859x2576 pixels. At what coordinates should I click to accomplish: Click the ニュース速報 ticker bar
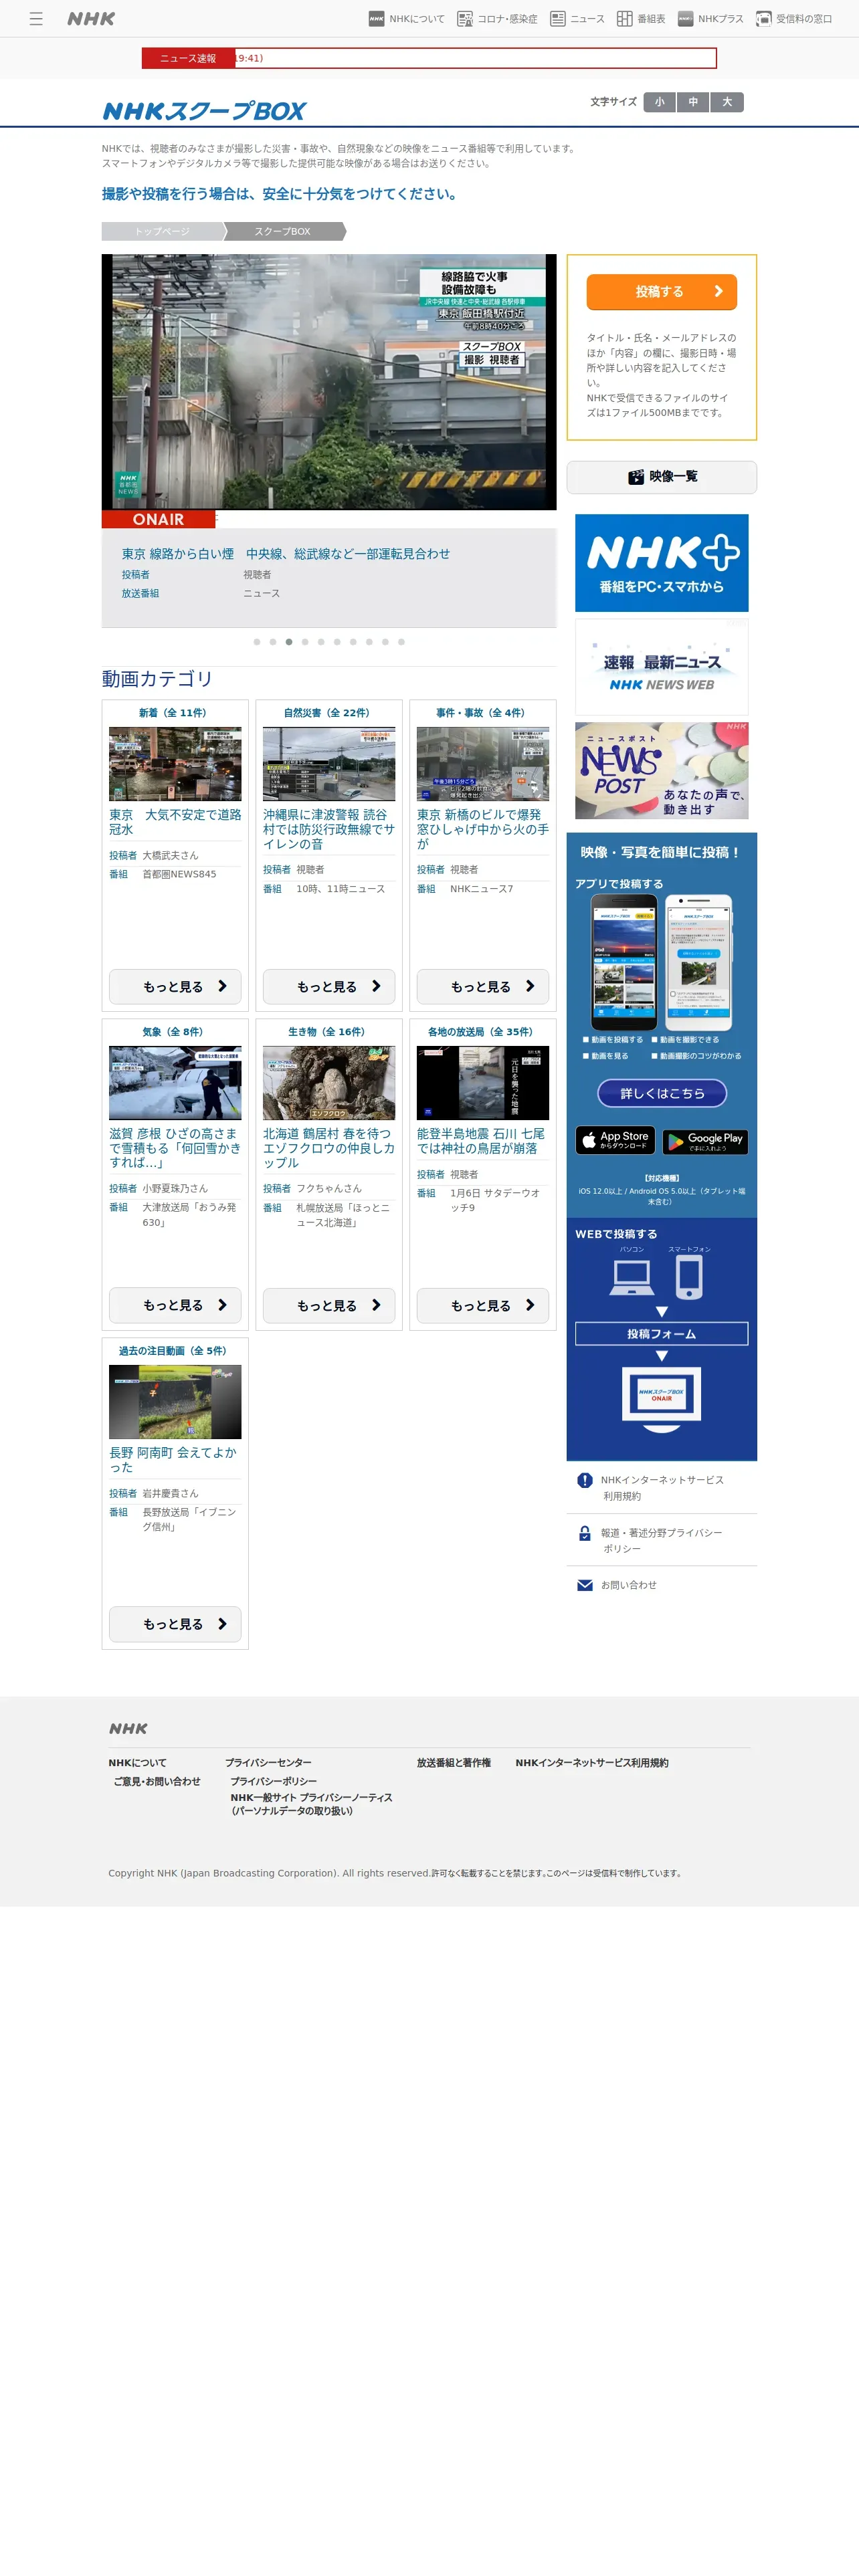pyautogui.click(x=429, y=58)
